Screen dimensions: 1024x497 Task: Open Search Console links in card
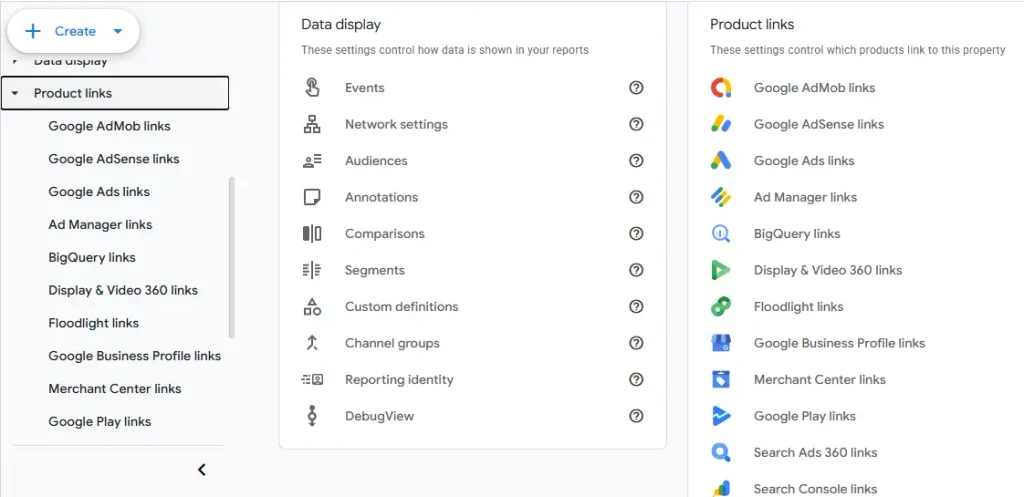coord(815,489)
